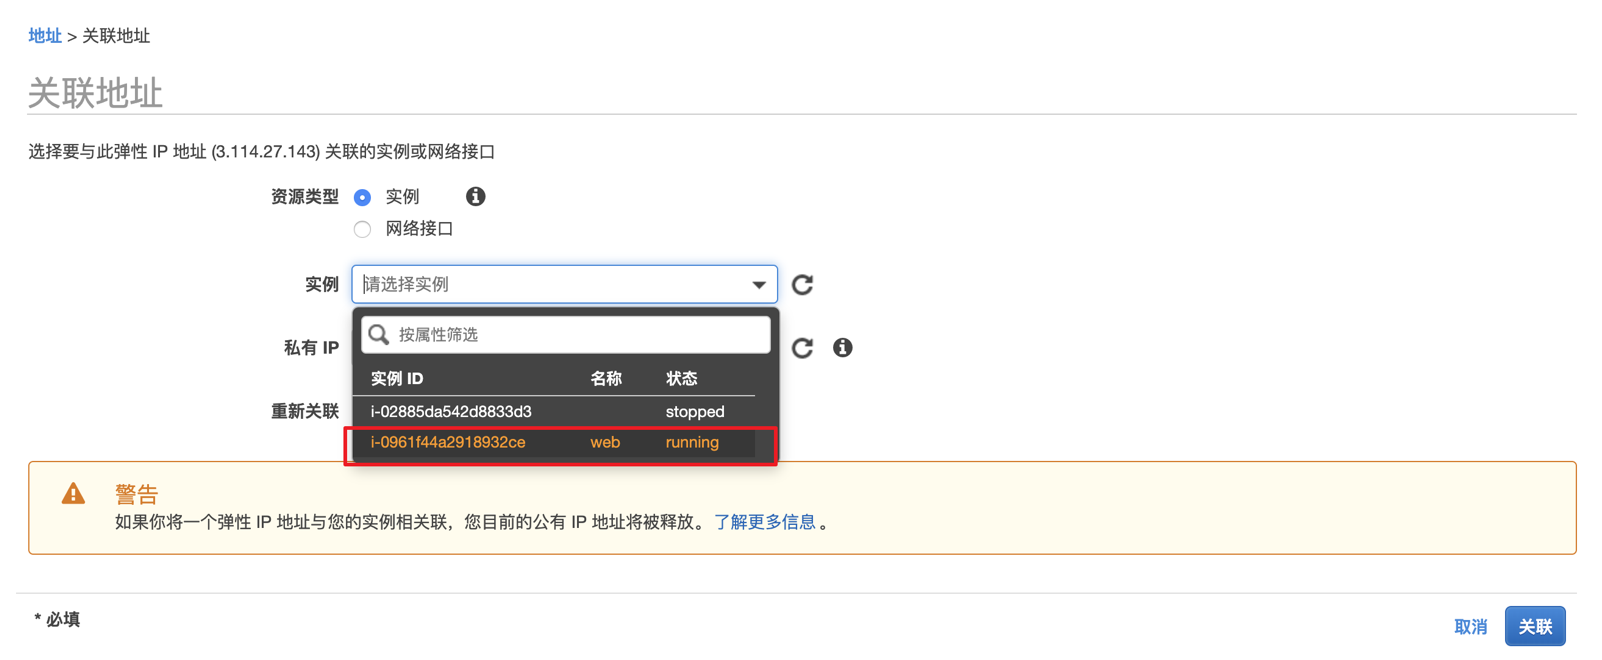Click the 名称 column header

[x=606, y=379]
